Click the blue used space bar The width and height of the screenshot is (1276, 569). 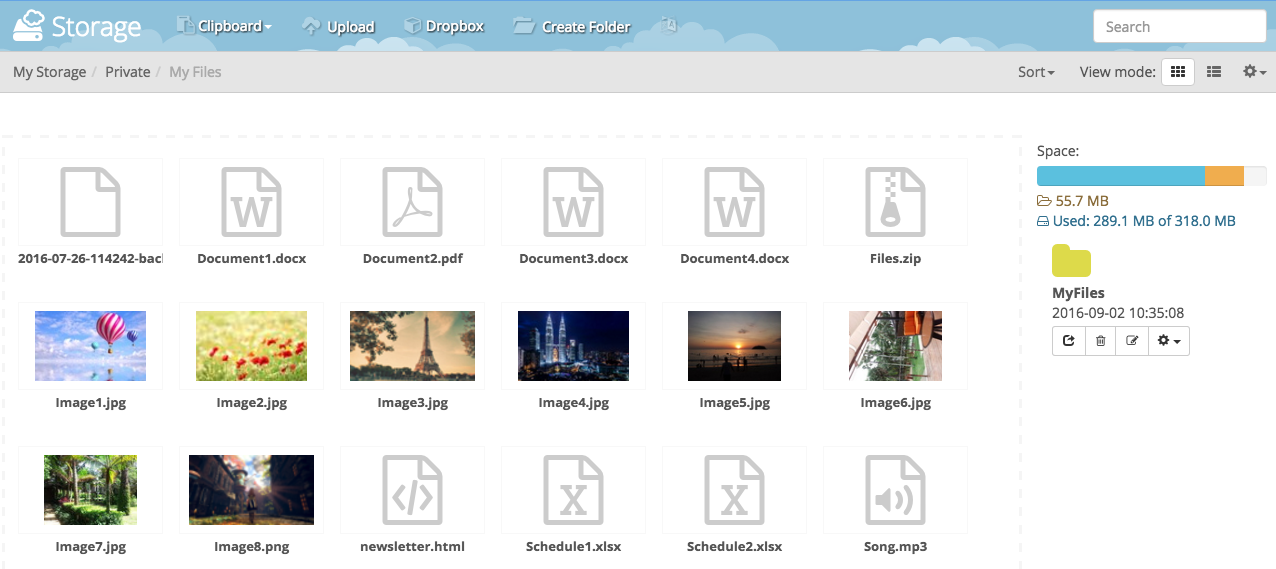[1120, 176]
